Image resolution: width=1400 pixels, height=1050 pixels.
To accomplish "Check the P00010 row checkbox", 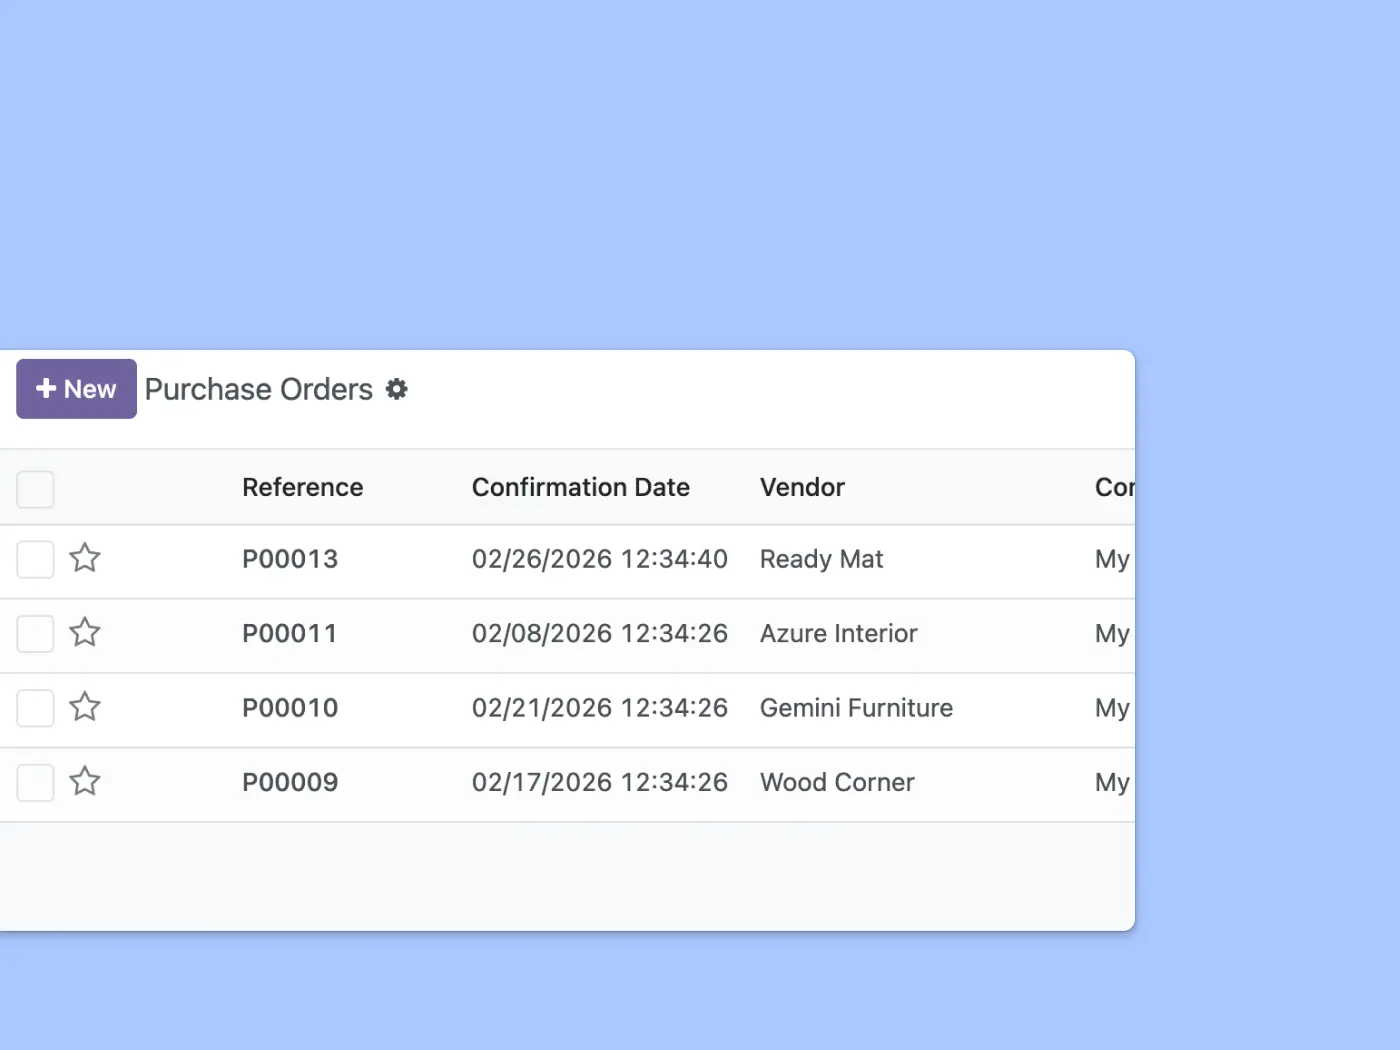I will click(35, 708).
